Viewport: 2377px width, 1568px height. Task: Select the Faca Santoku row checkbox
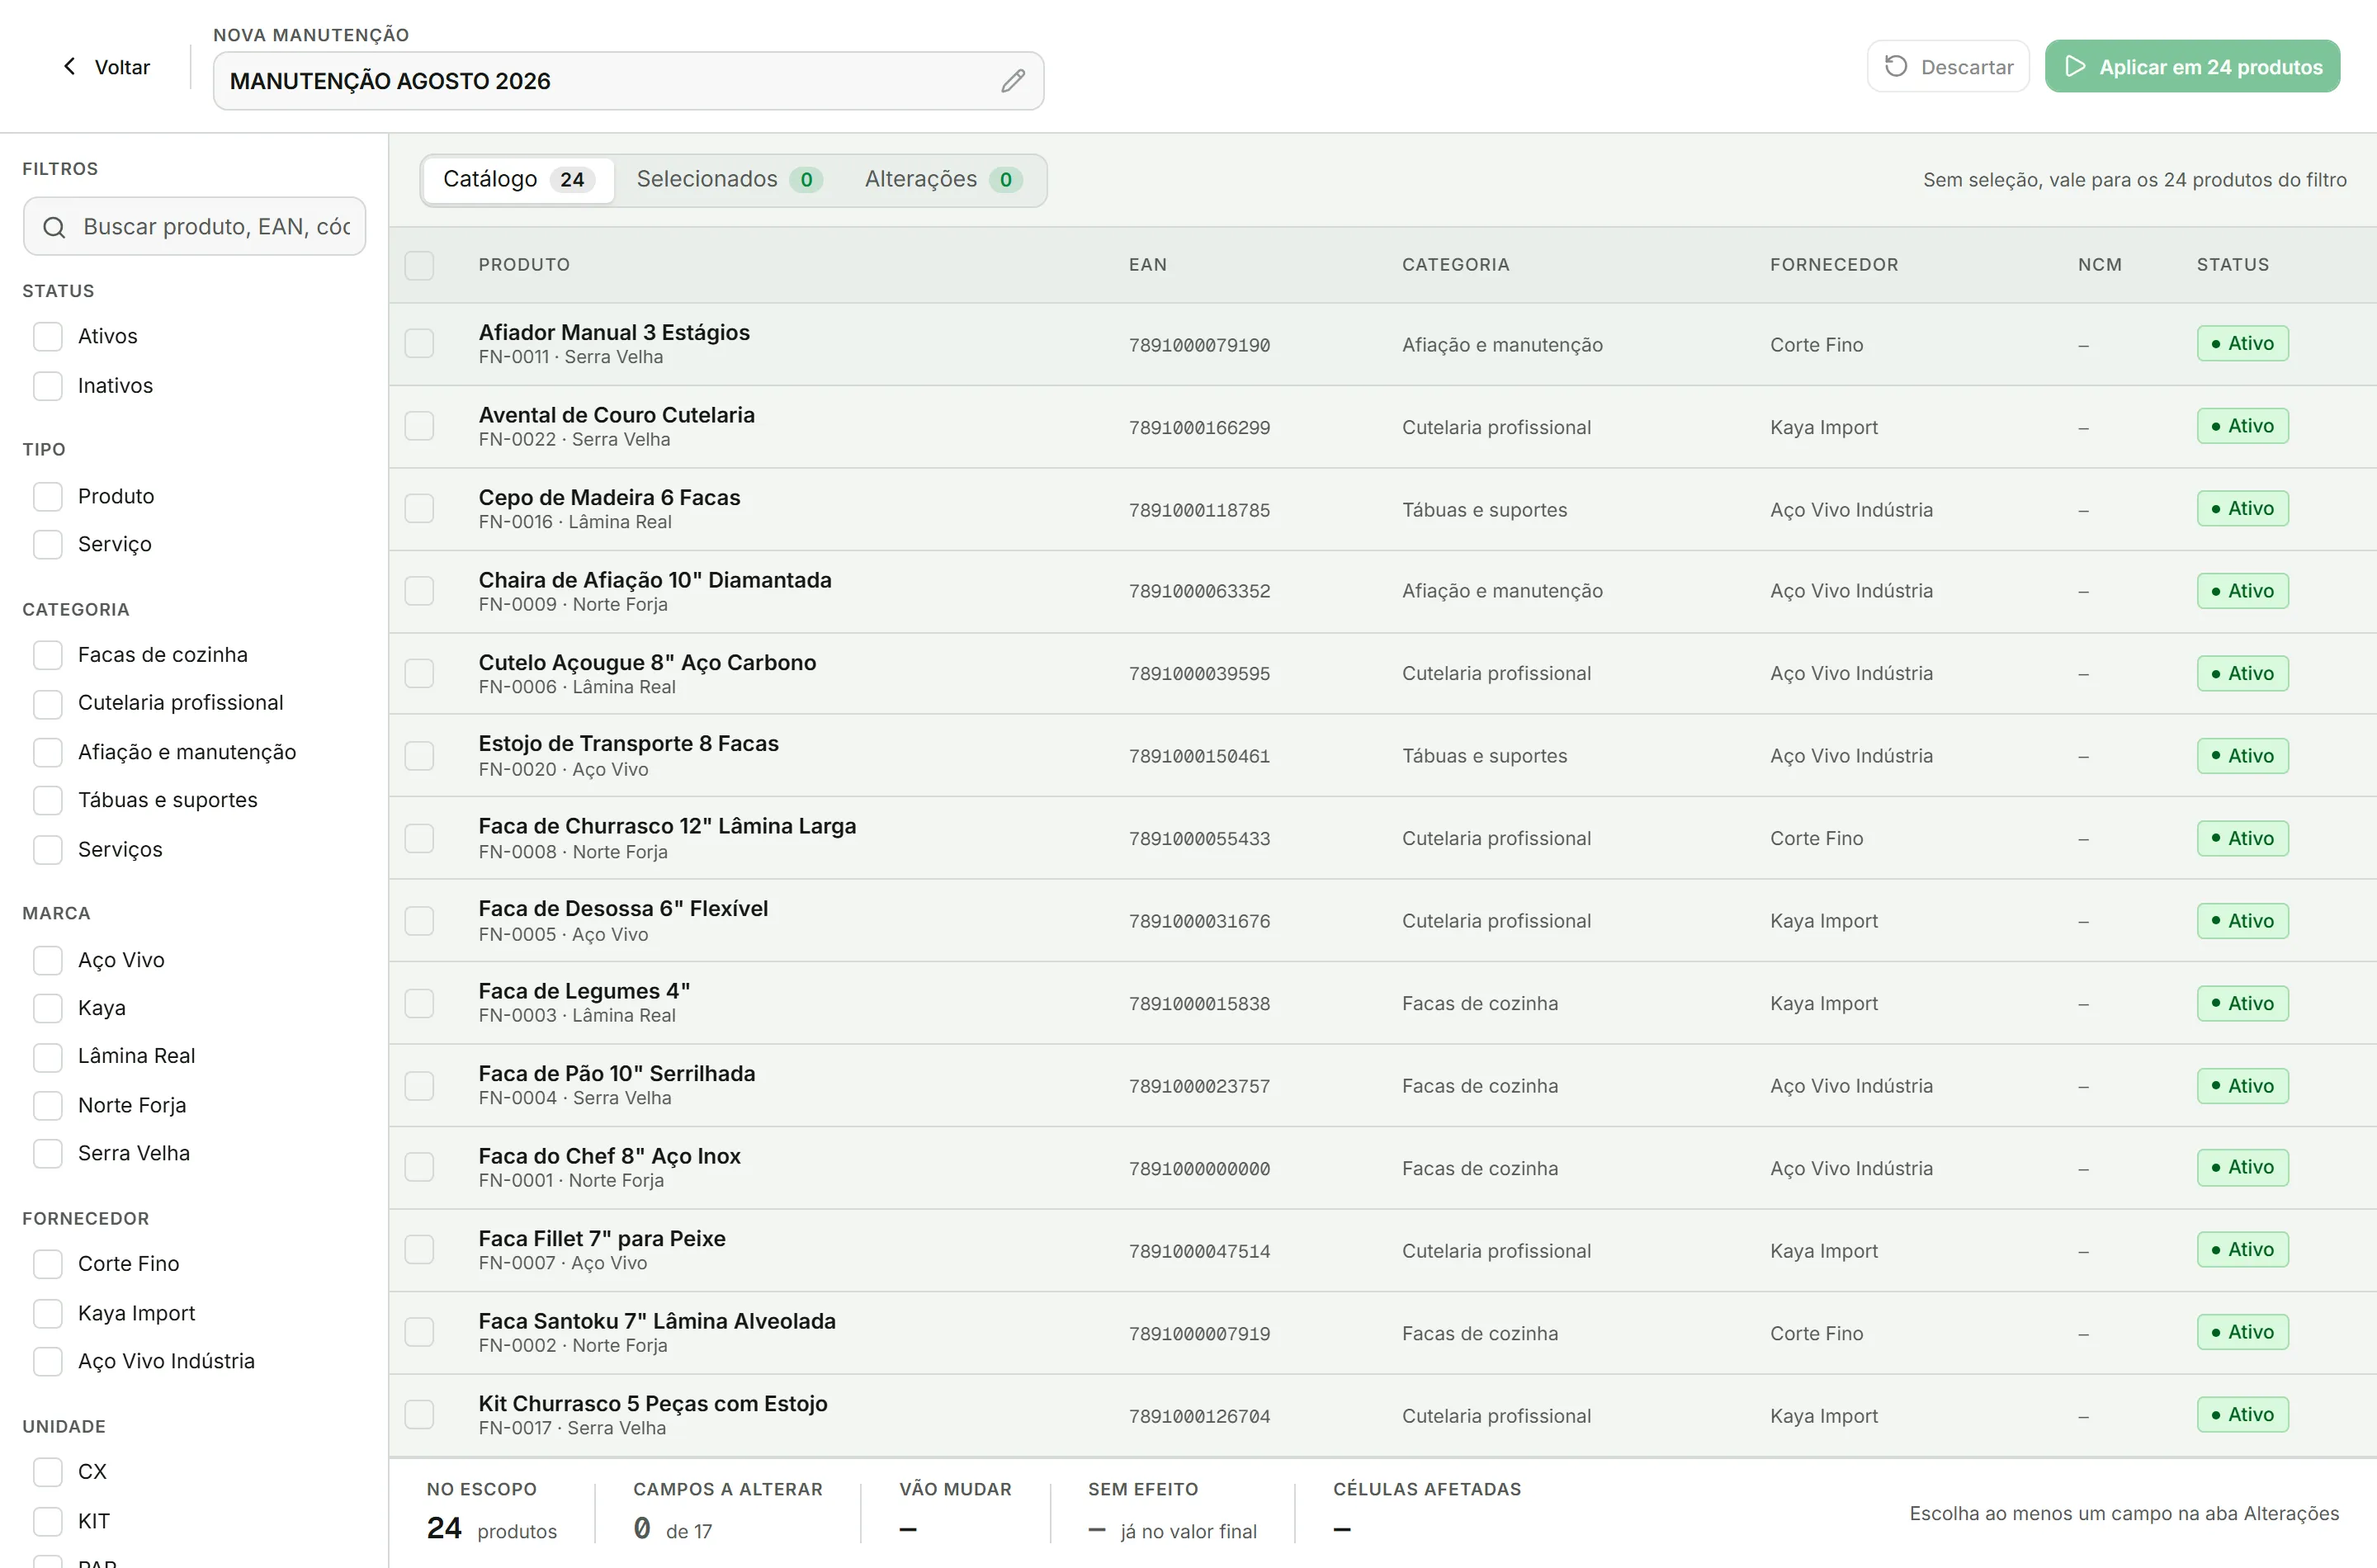pos(419,1333)
